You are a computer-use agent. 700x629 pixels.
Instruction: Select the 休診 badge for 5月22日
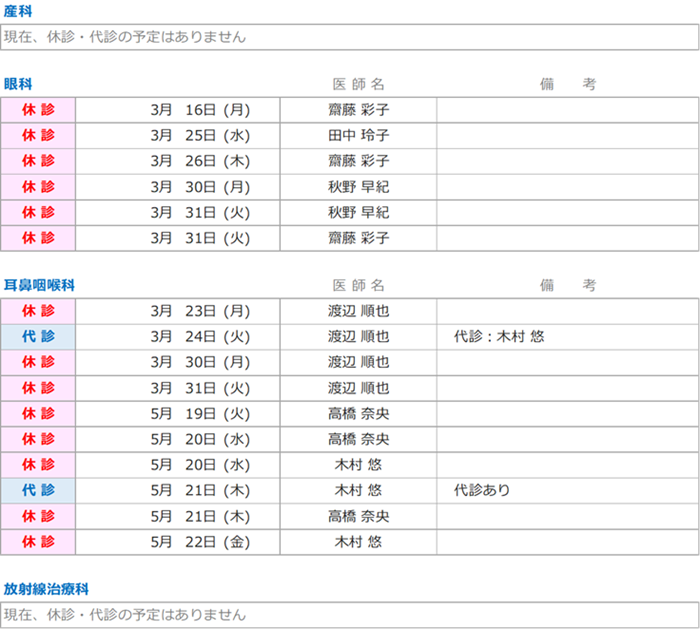(x=38, y=542)
